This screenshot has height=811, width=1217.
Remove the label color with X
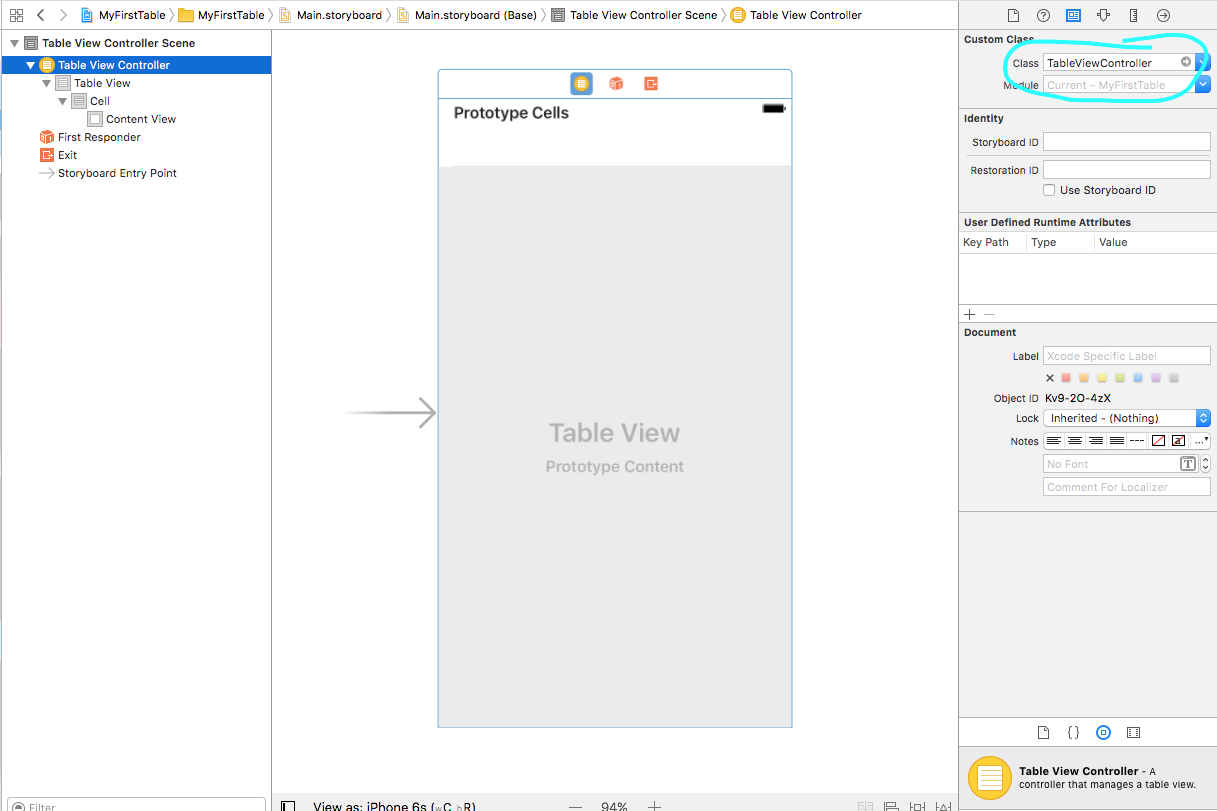coord(1050,378)
